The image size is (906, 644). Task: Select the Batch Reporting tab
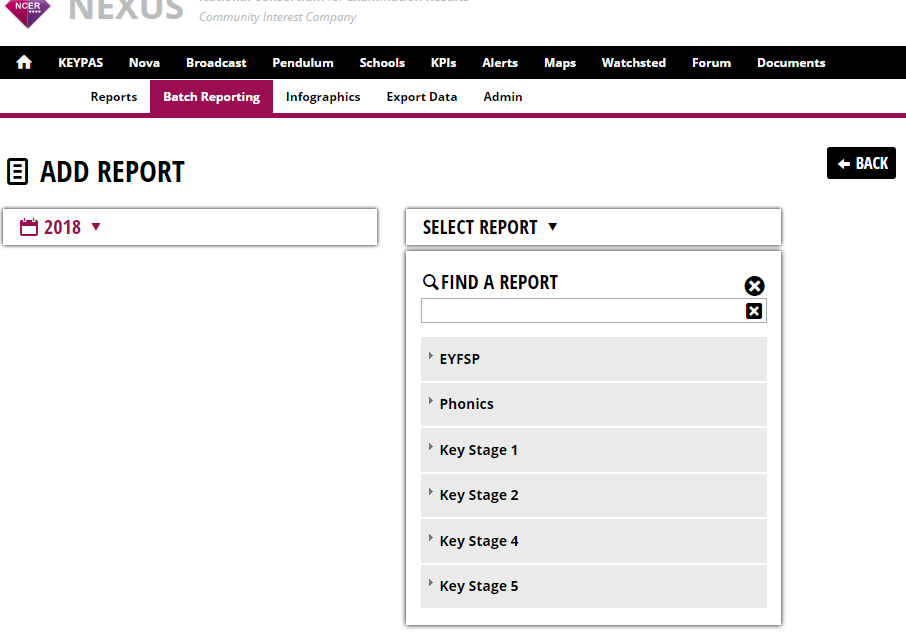(x=211, y=96)
